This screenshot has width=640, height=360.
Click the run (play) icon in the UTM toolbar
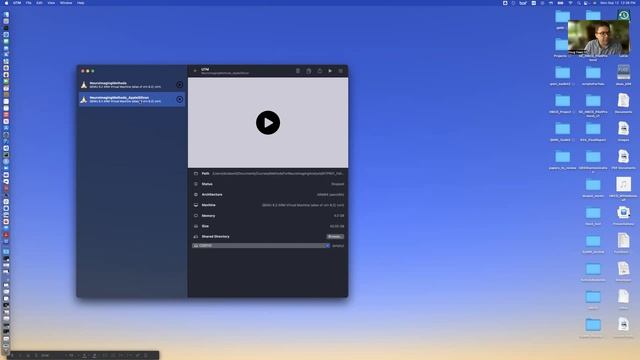point(330,71)
